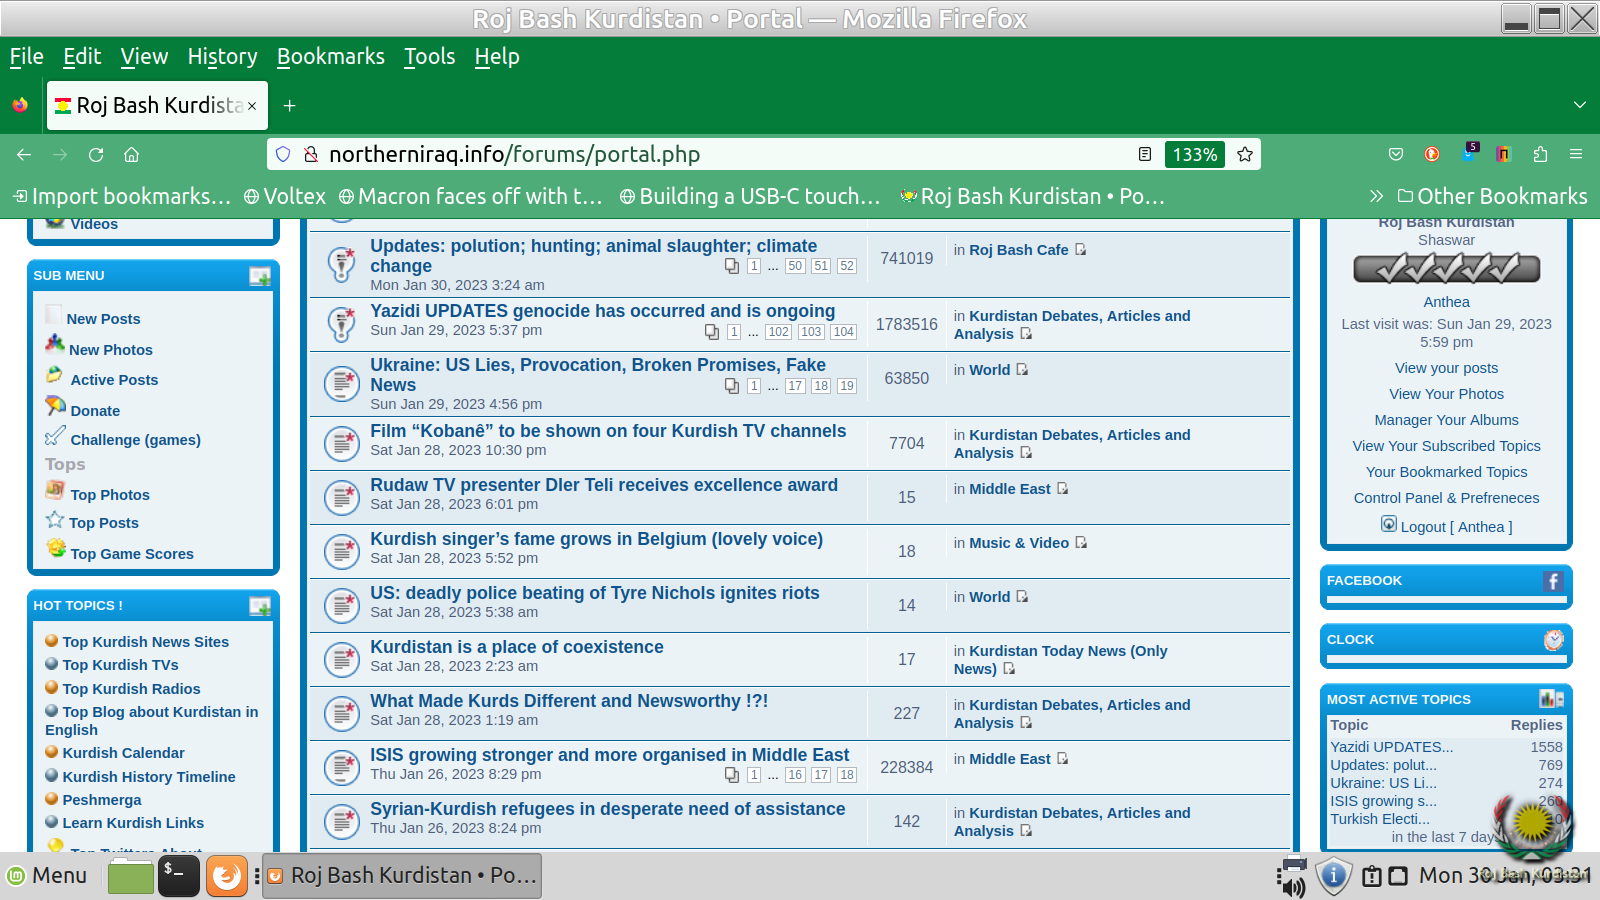Screen dimensions: 1600x900
Task: Click the 133% zoom level indicator
Action: point(1194,154)
